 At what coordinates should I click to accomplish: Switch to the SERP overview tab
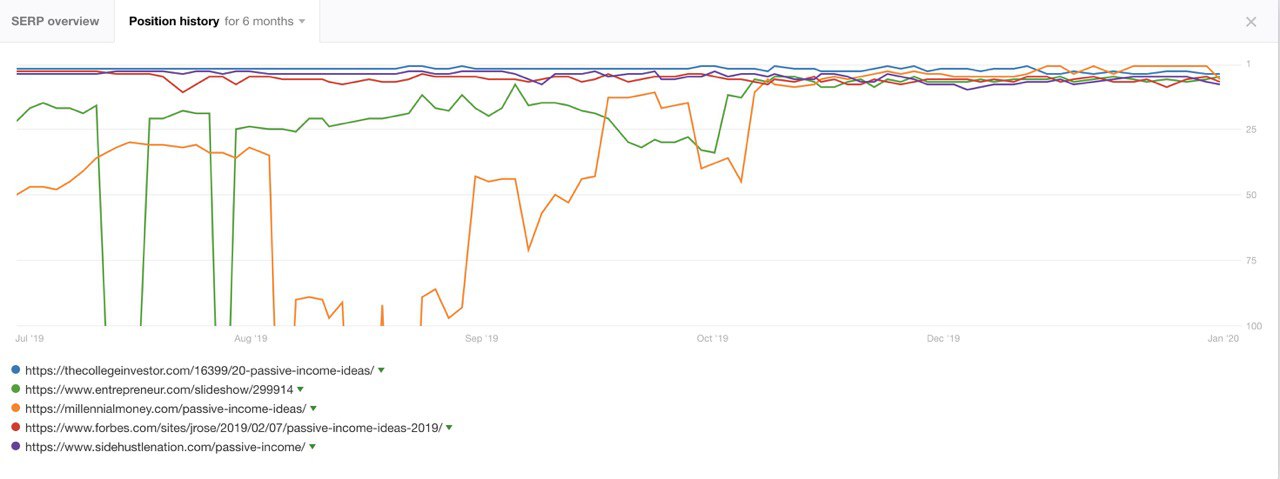click(55, 21)
